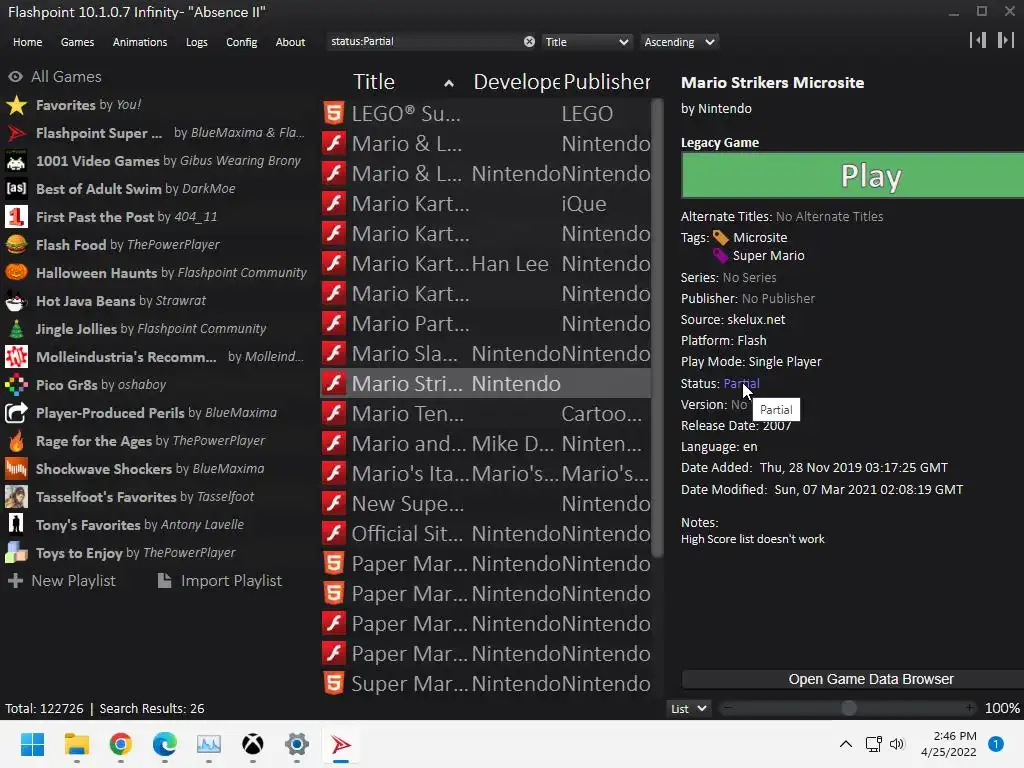
Task: Click the Microsite tag icon
Action: pyautogui.click(x=720, y=238)
